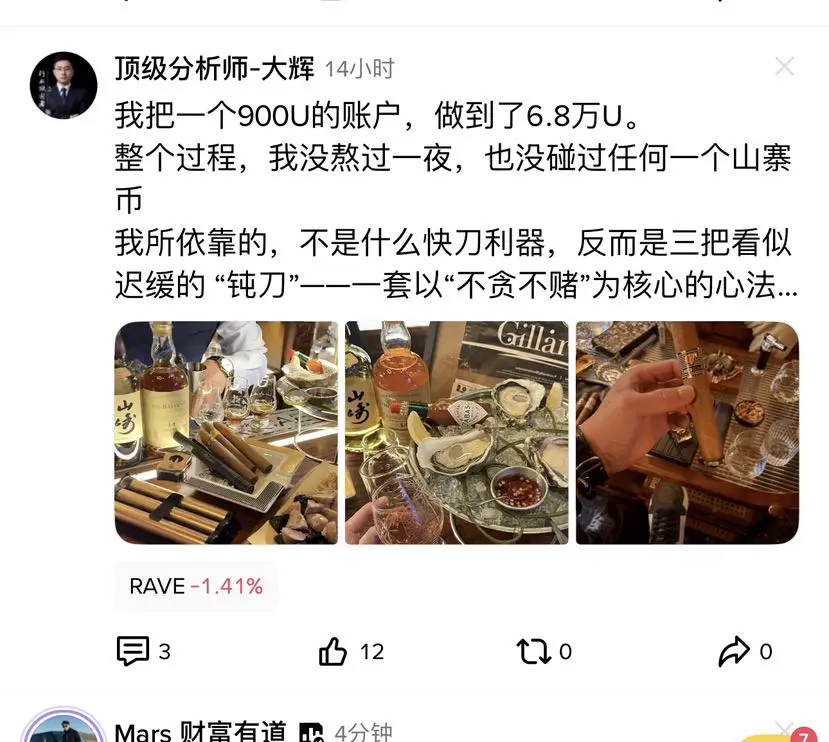Dismiss the post from 顶级分析师-大辉
The image size is (829, 742).
[785, 67]
